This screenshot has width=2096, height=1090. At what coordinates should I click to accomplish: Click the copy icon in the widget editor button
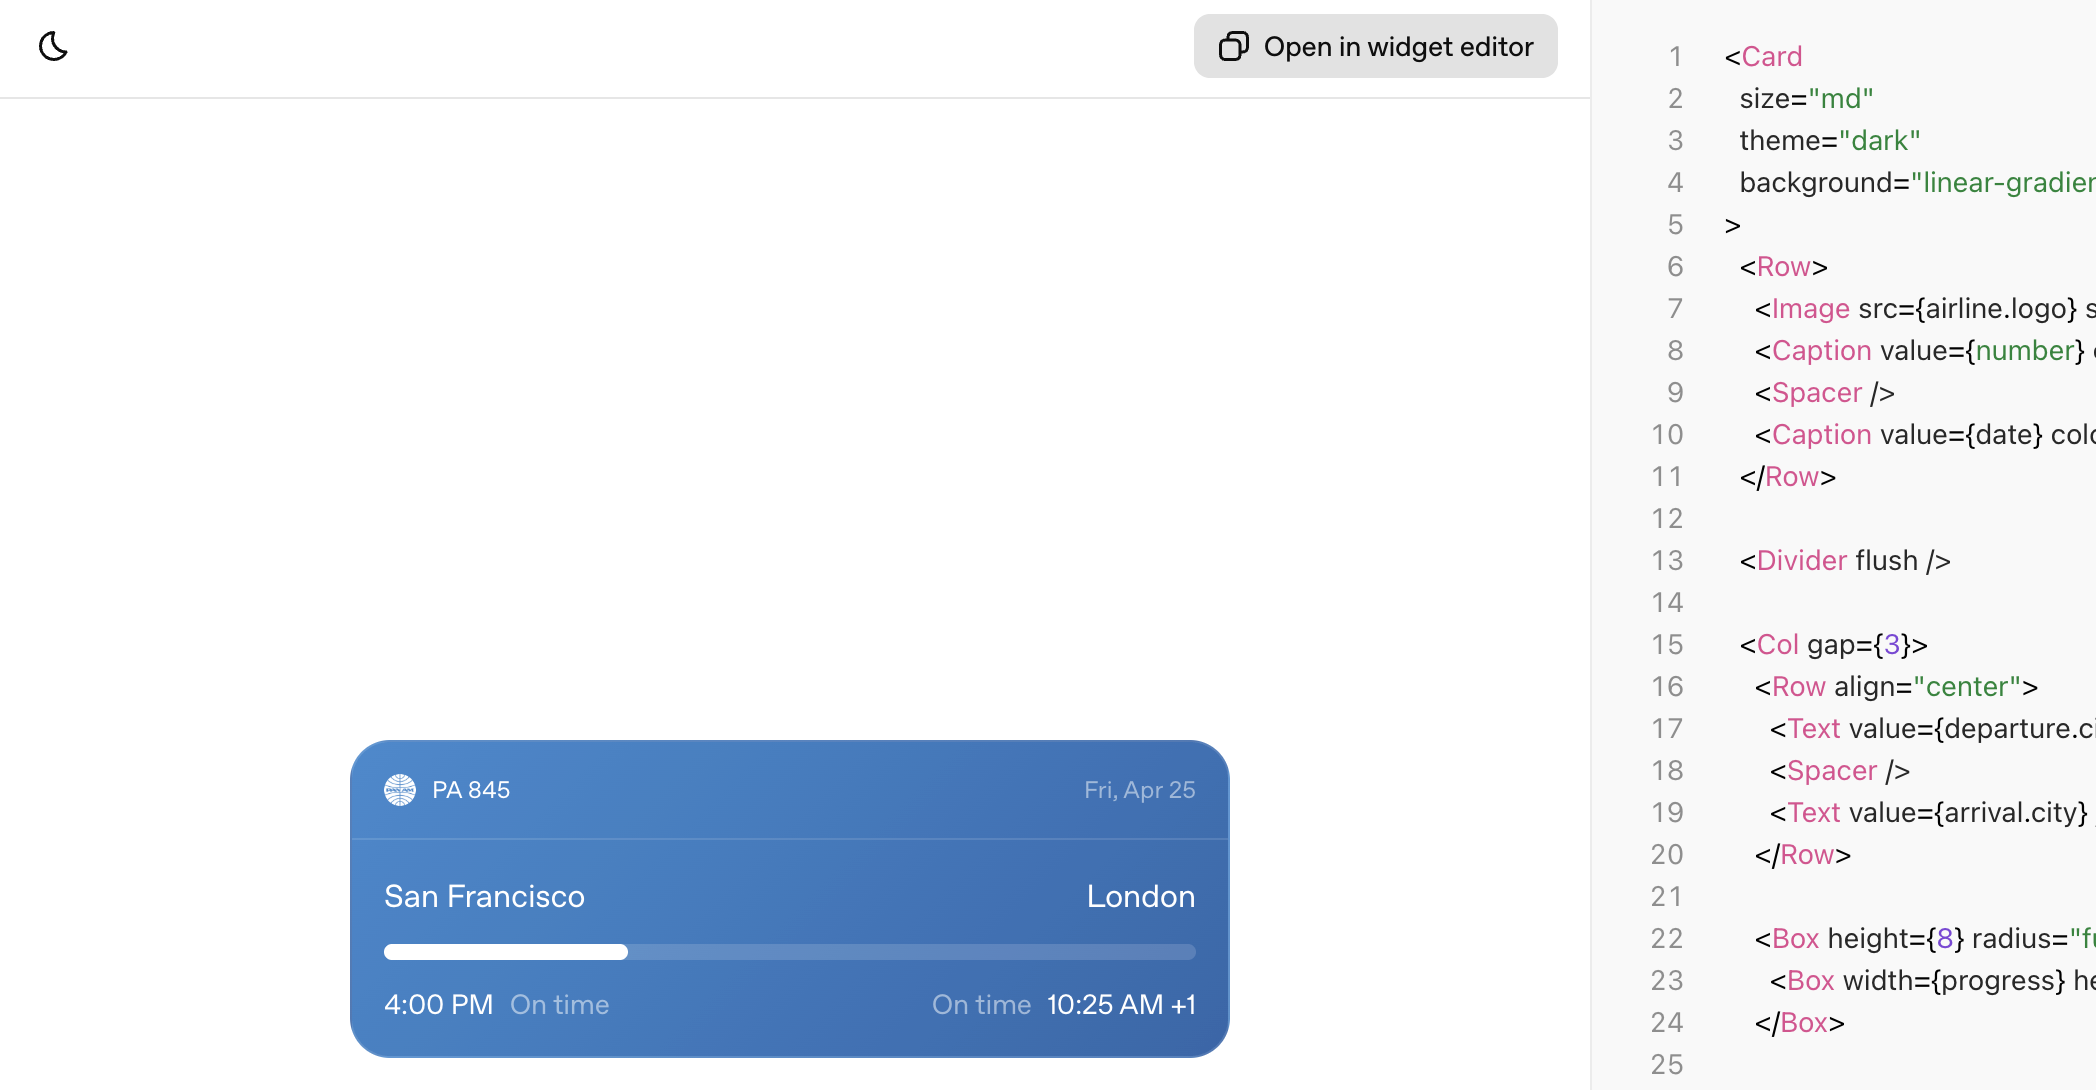click(1233, 46)
